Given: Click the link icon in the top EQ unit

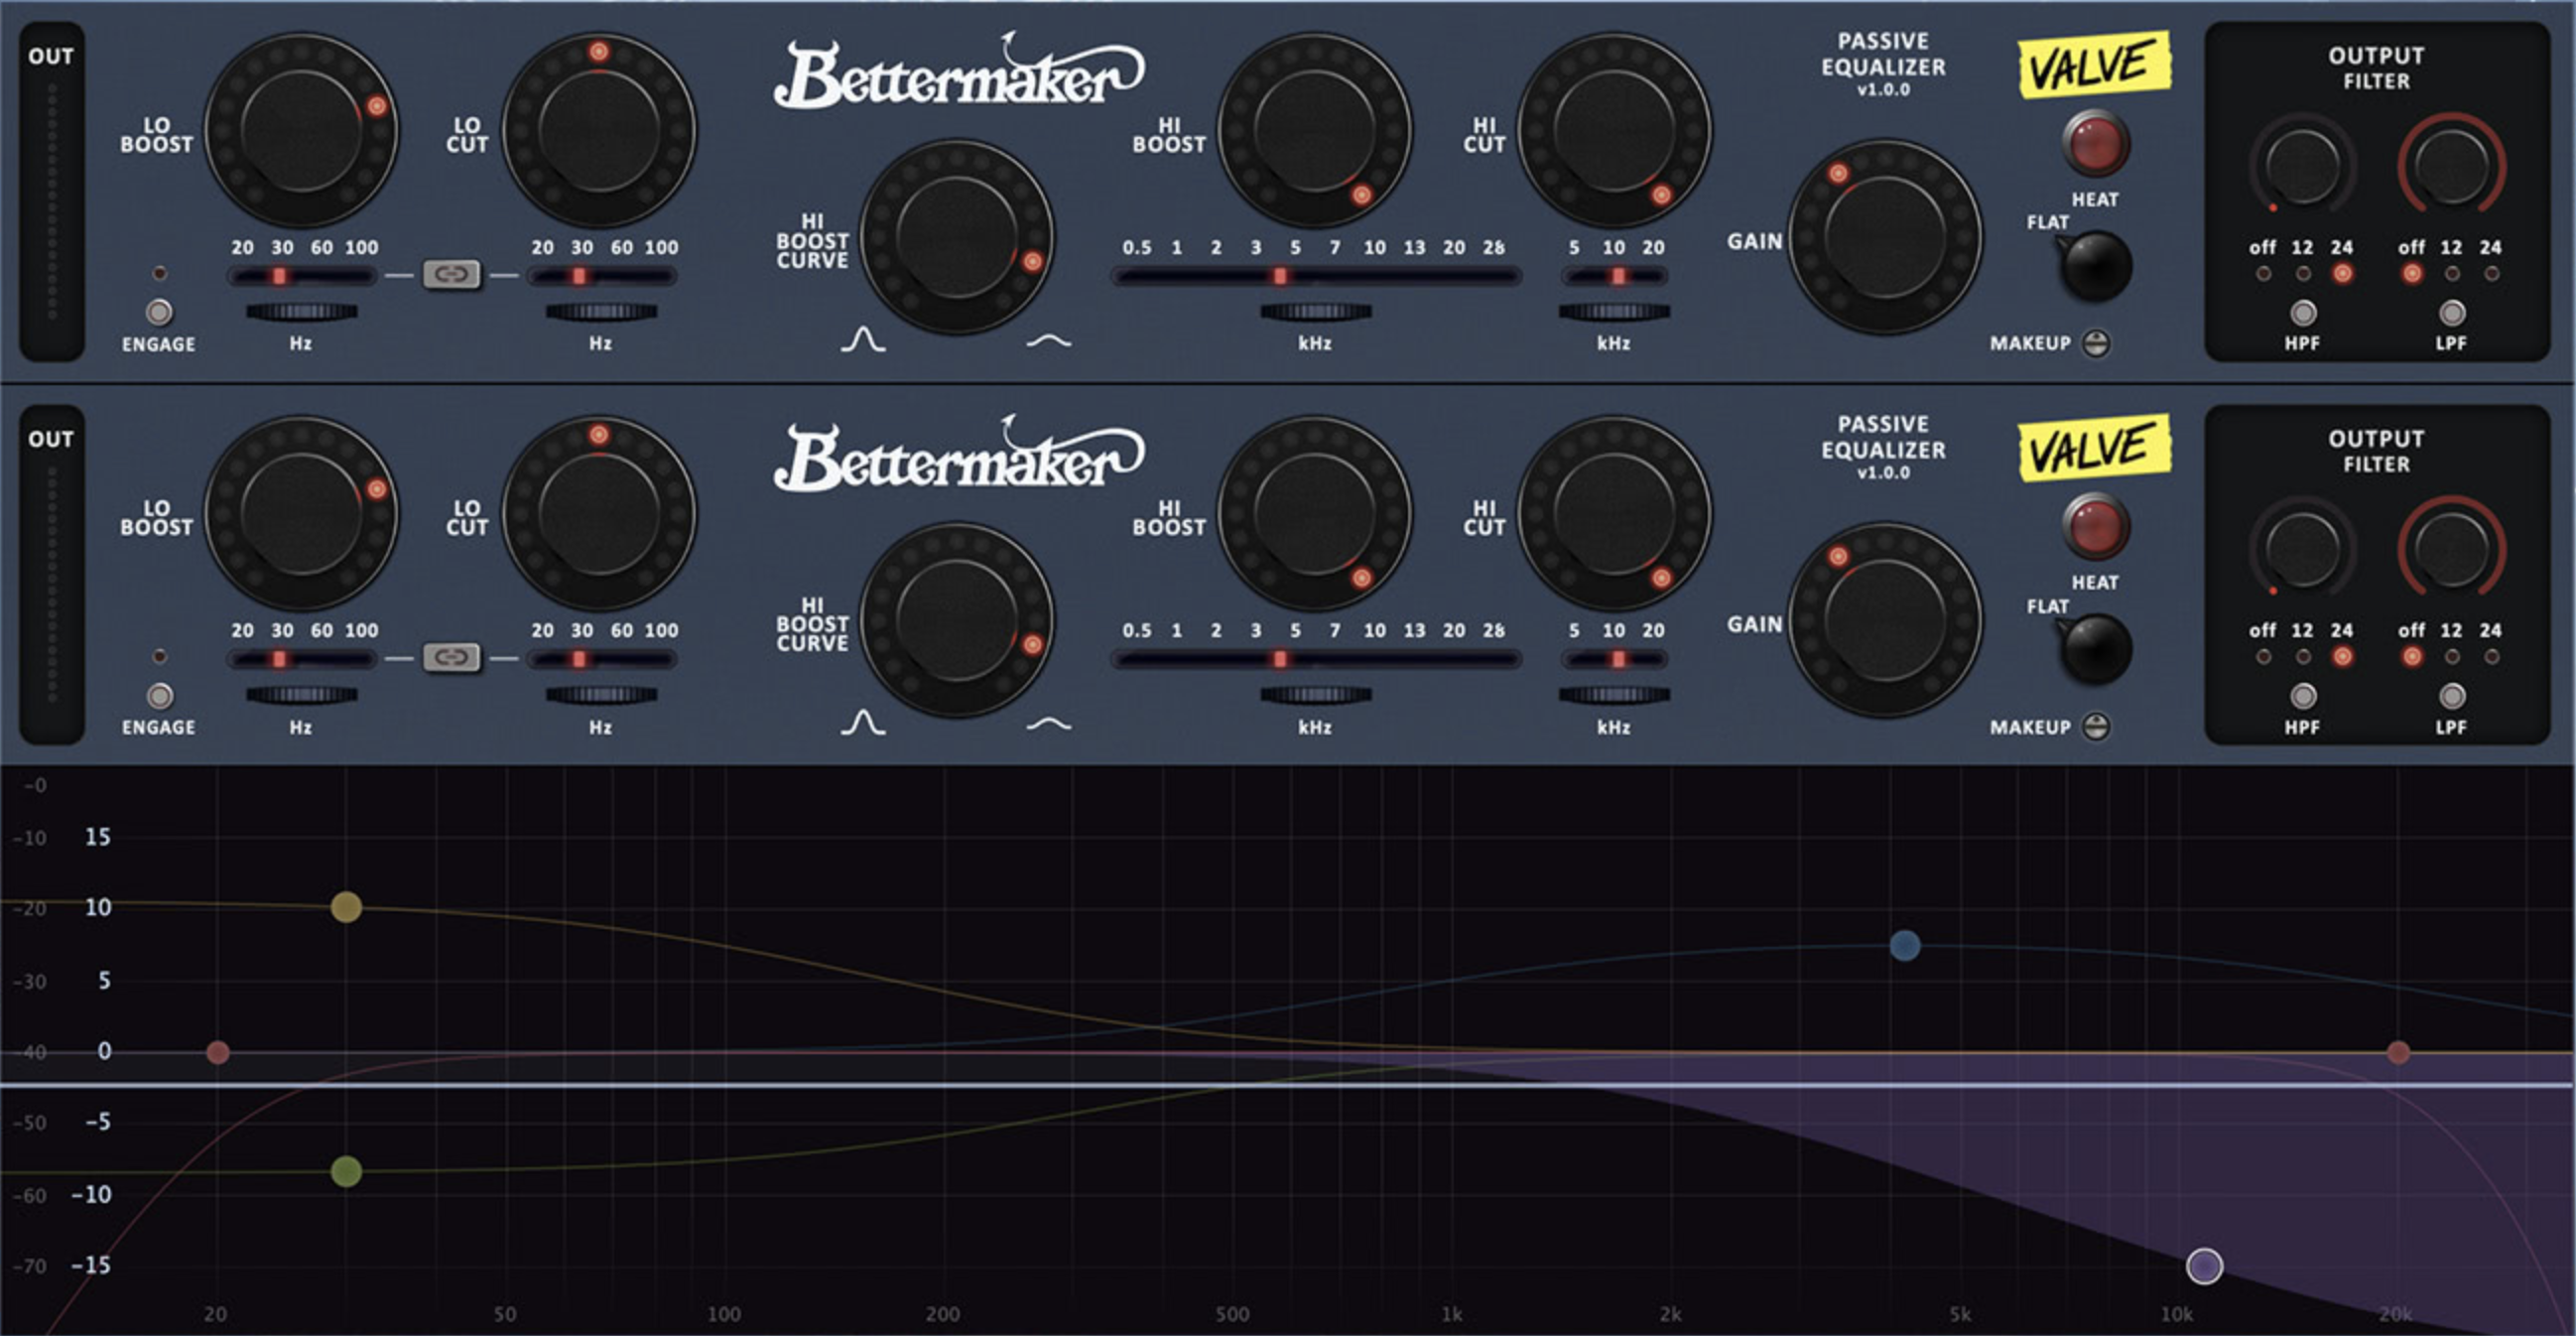Looking at the screenshot, I should (451, 274).
